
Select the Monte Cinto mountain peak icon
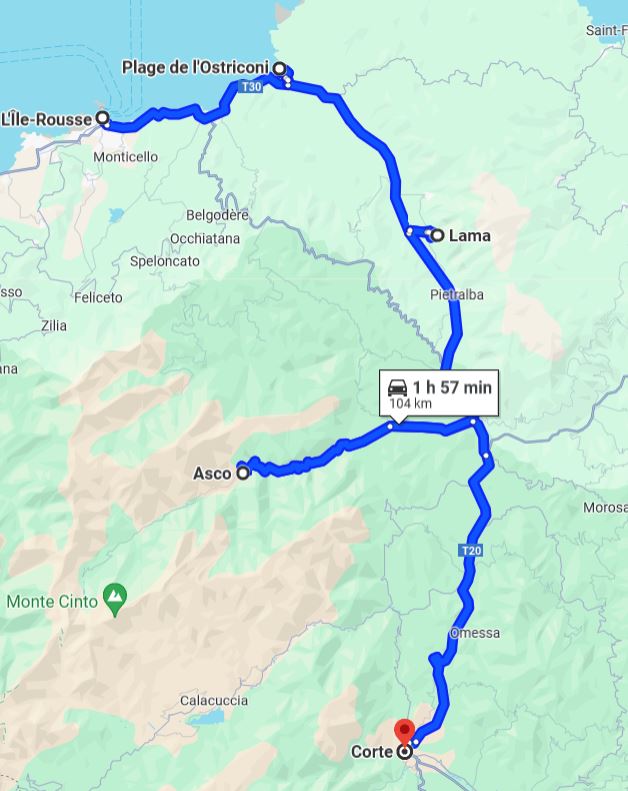(115, 599)
